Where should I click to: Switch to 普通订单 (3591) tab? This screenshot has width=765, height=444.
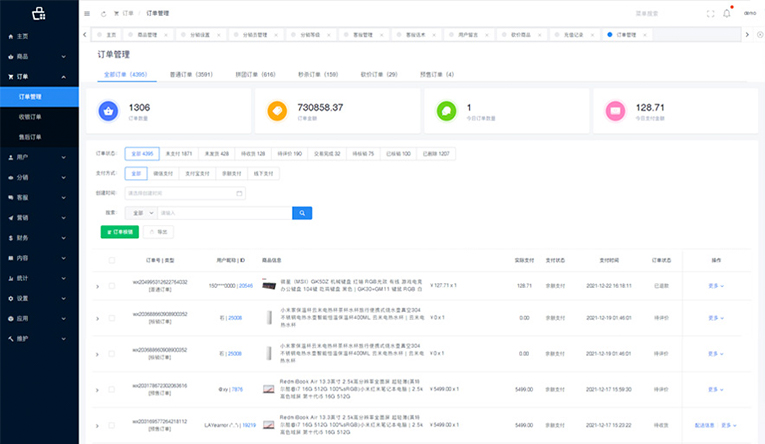(x=191, y=74)
